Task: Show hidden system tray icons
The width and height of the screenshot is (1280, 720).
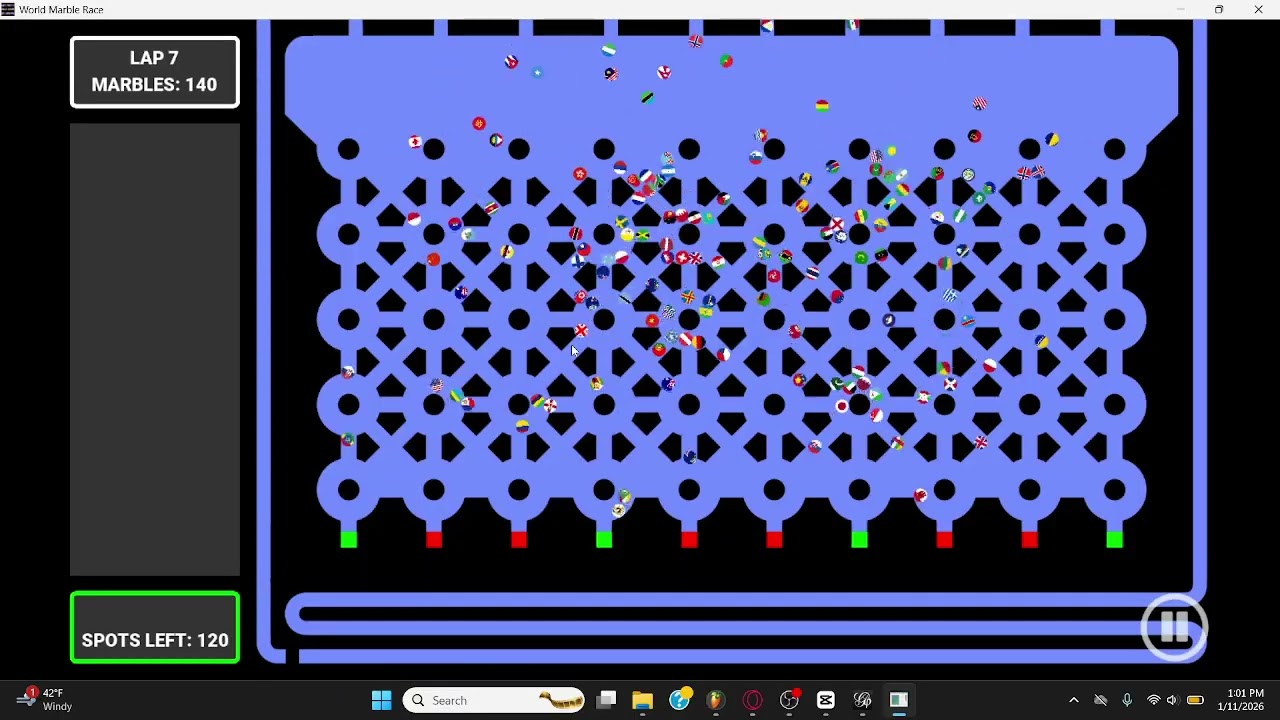Action: coord(1074,700)
